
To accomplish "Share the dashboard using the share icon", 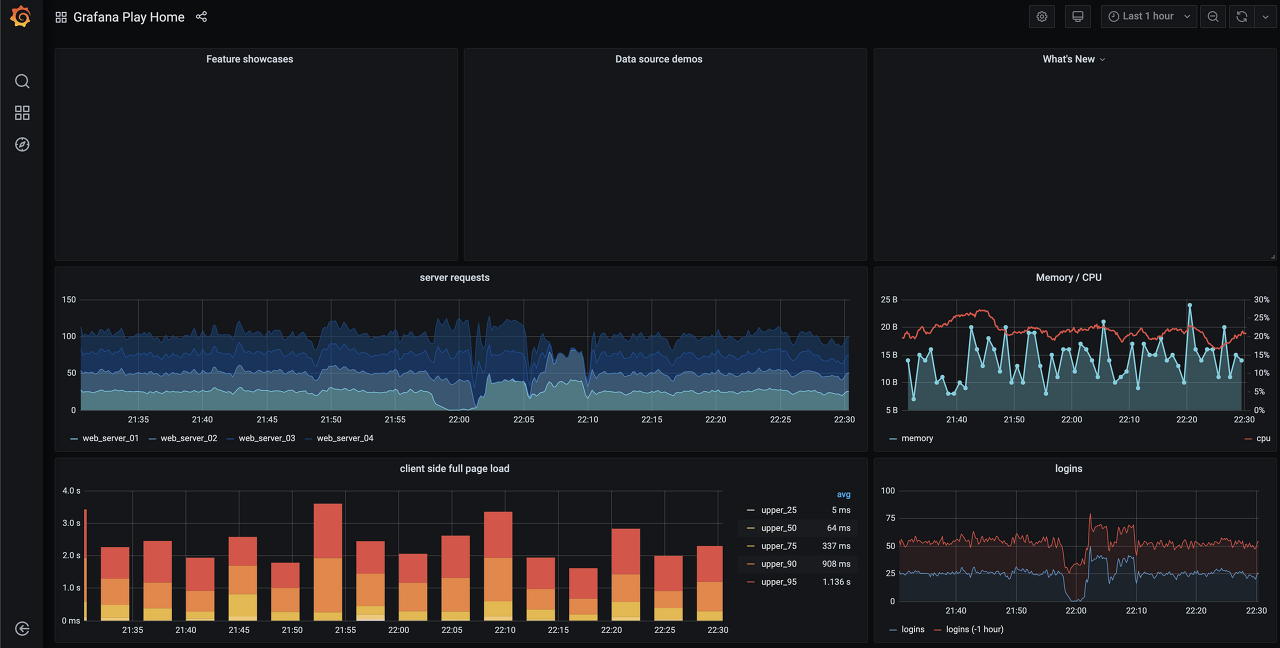I will [x=202, y=17].
